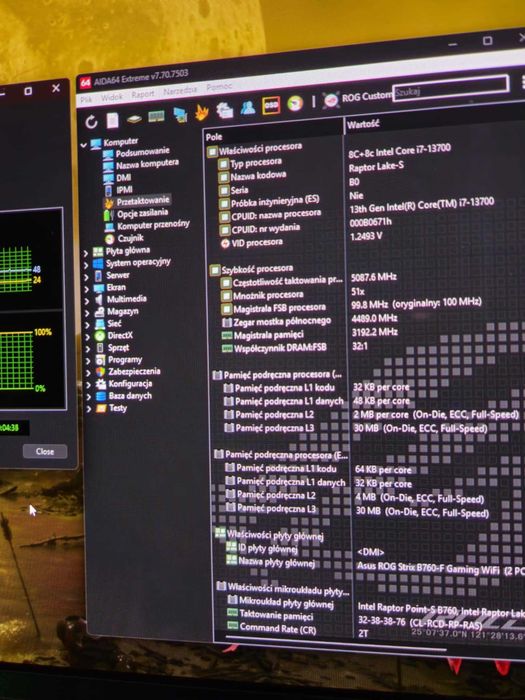This screenshot has width=525, height=700.
Task: Click the users toolbar icon
Action: [248, 107]
